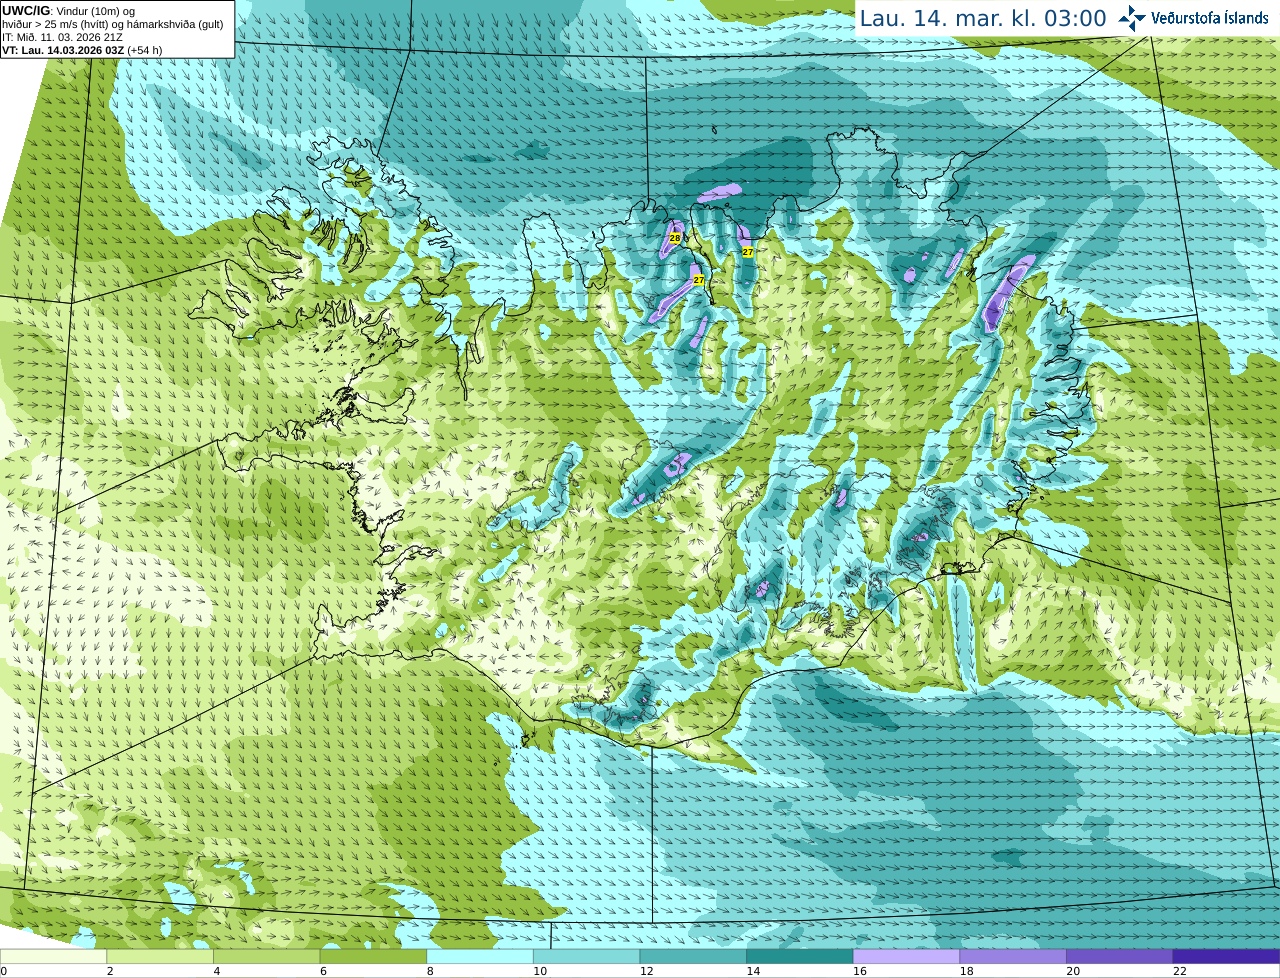Pick the 10–12 m/s turquoise swatch
This screenshot has width=1280, height=978.
tap(586, 956)
